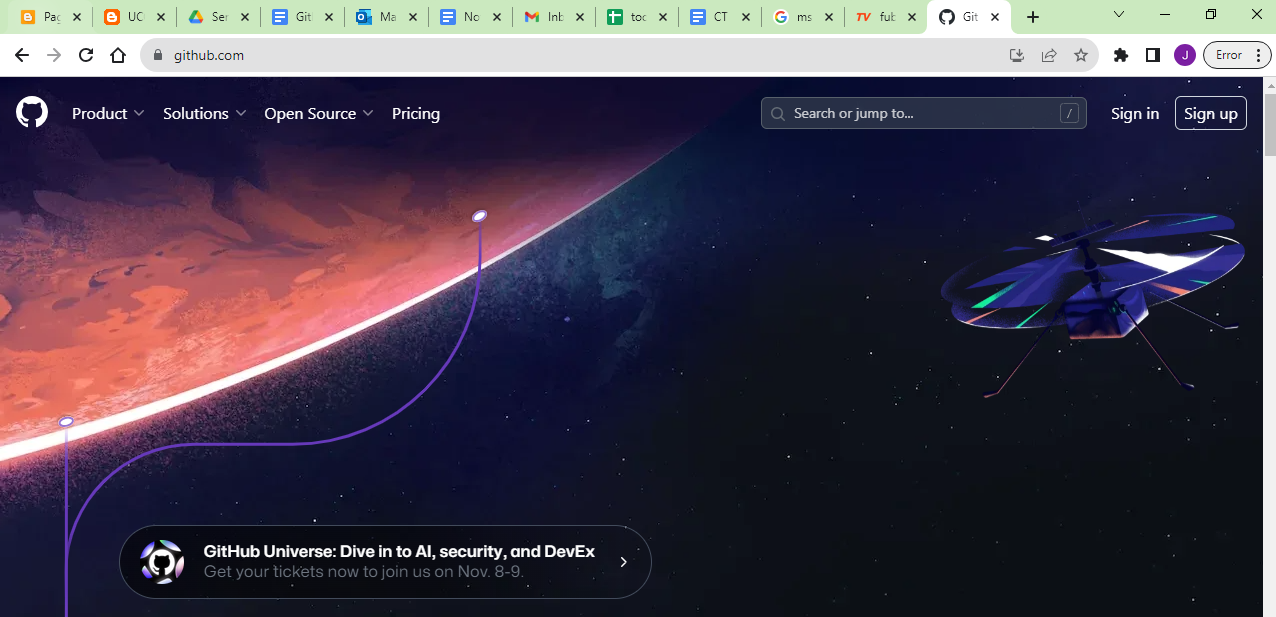The width and height of the screenshot is (1276, 617).
Task: Click the new tab plus button
Action: (1033, 17)
